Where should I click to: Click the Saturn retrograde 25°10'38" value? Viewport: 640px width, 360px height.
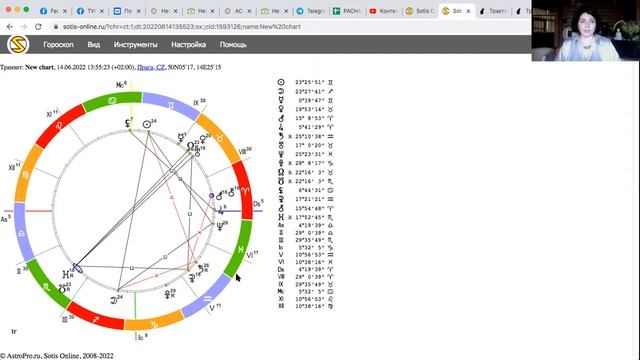click(310, 136)
